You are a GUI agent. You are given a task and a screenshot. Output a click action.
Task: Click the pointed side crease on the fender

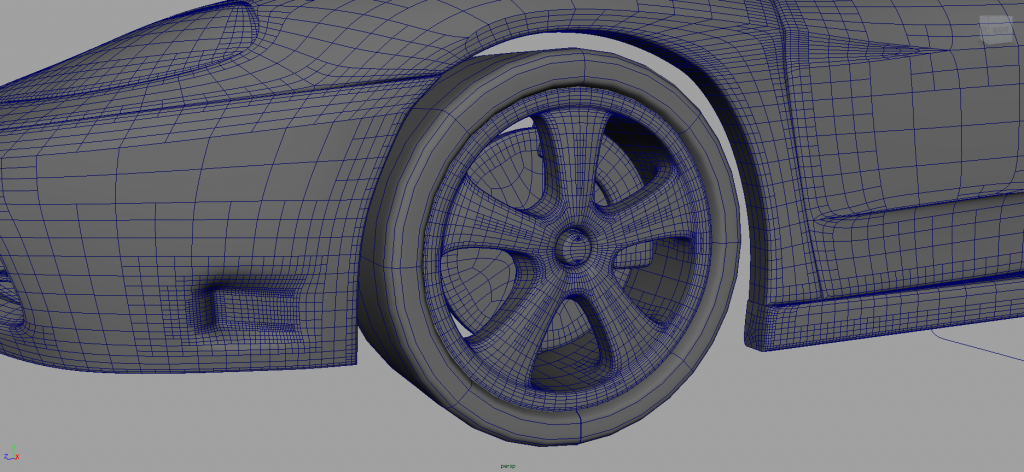coord(900,47)
